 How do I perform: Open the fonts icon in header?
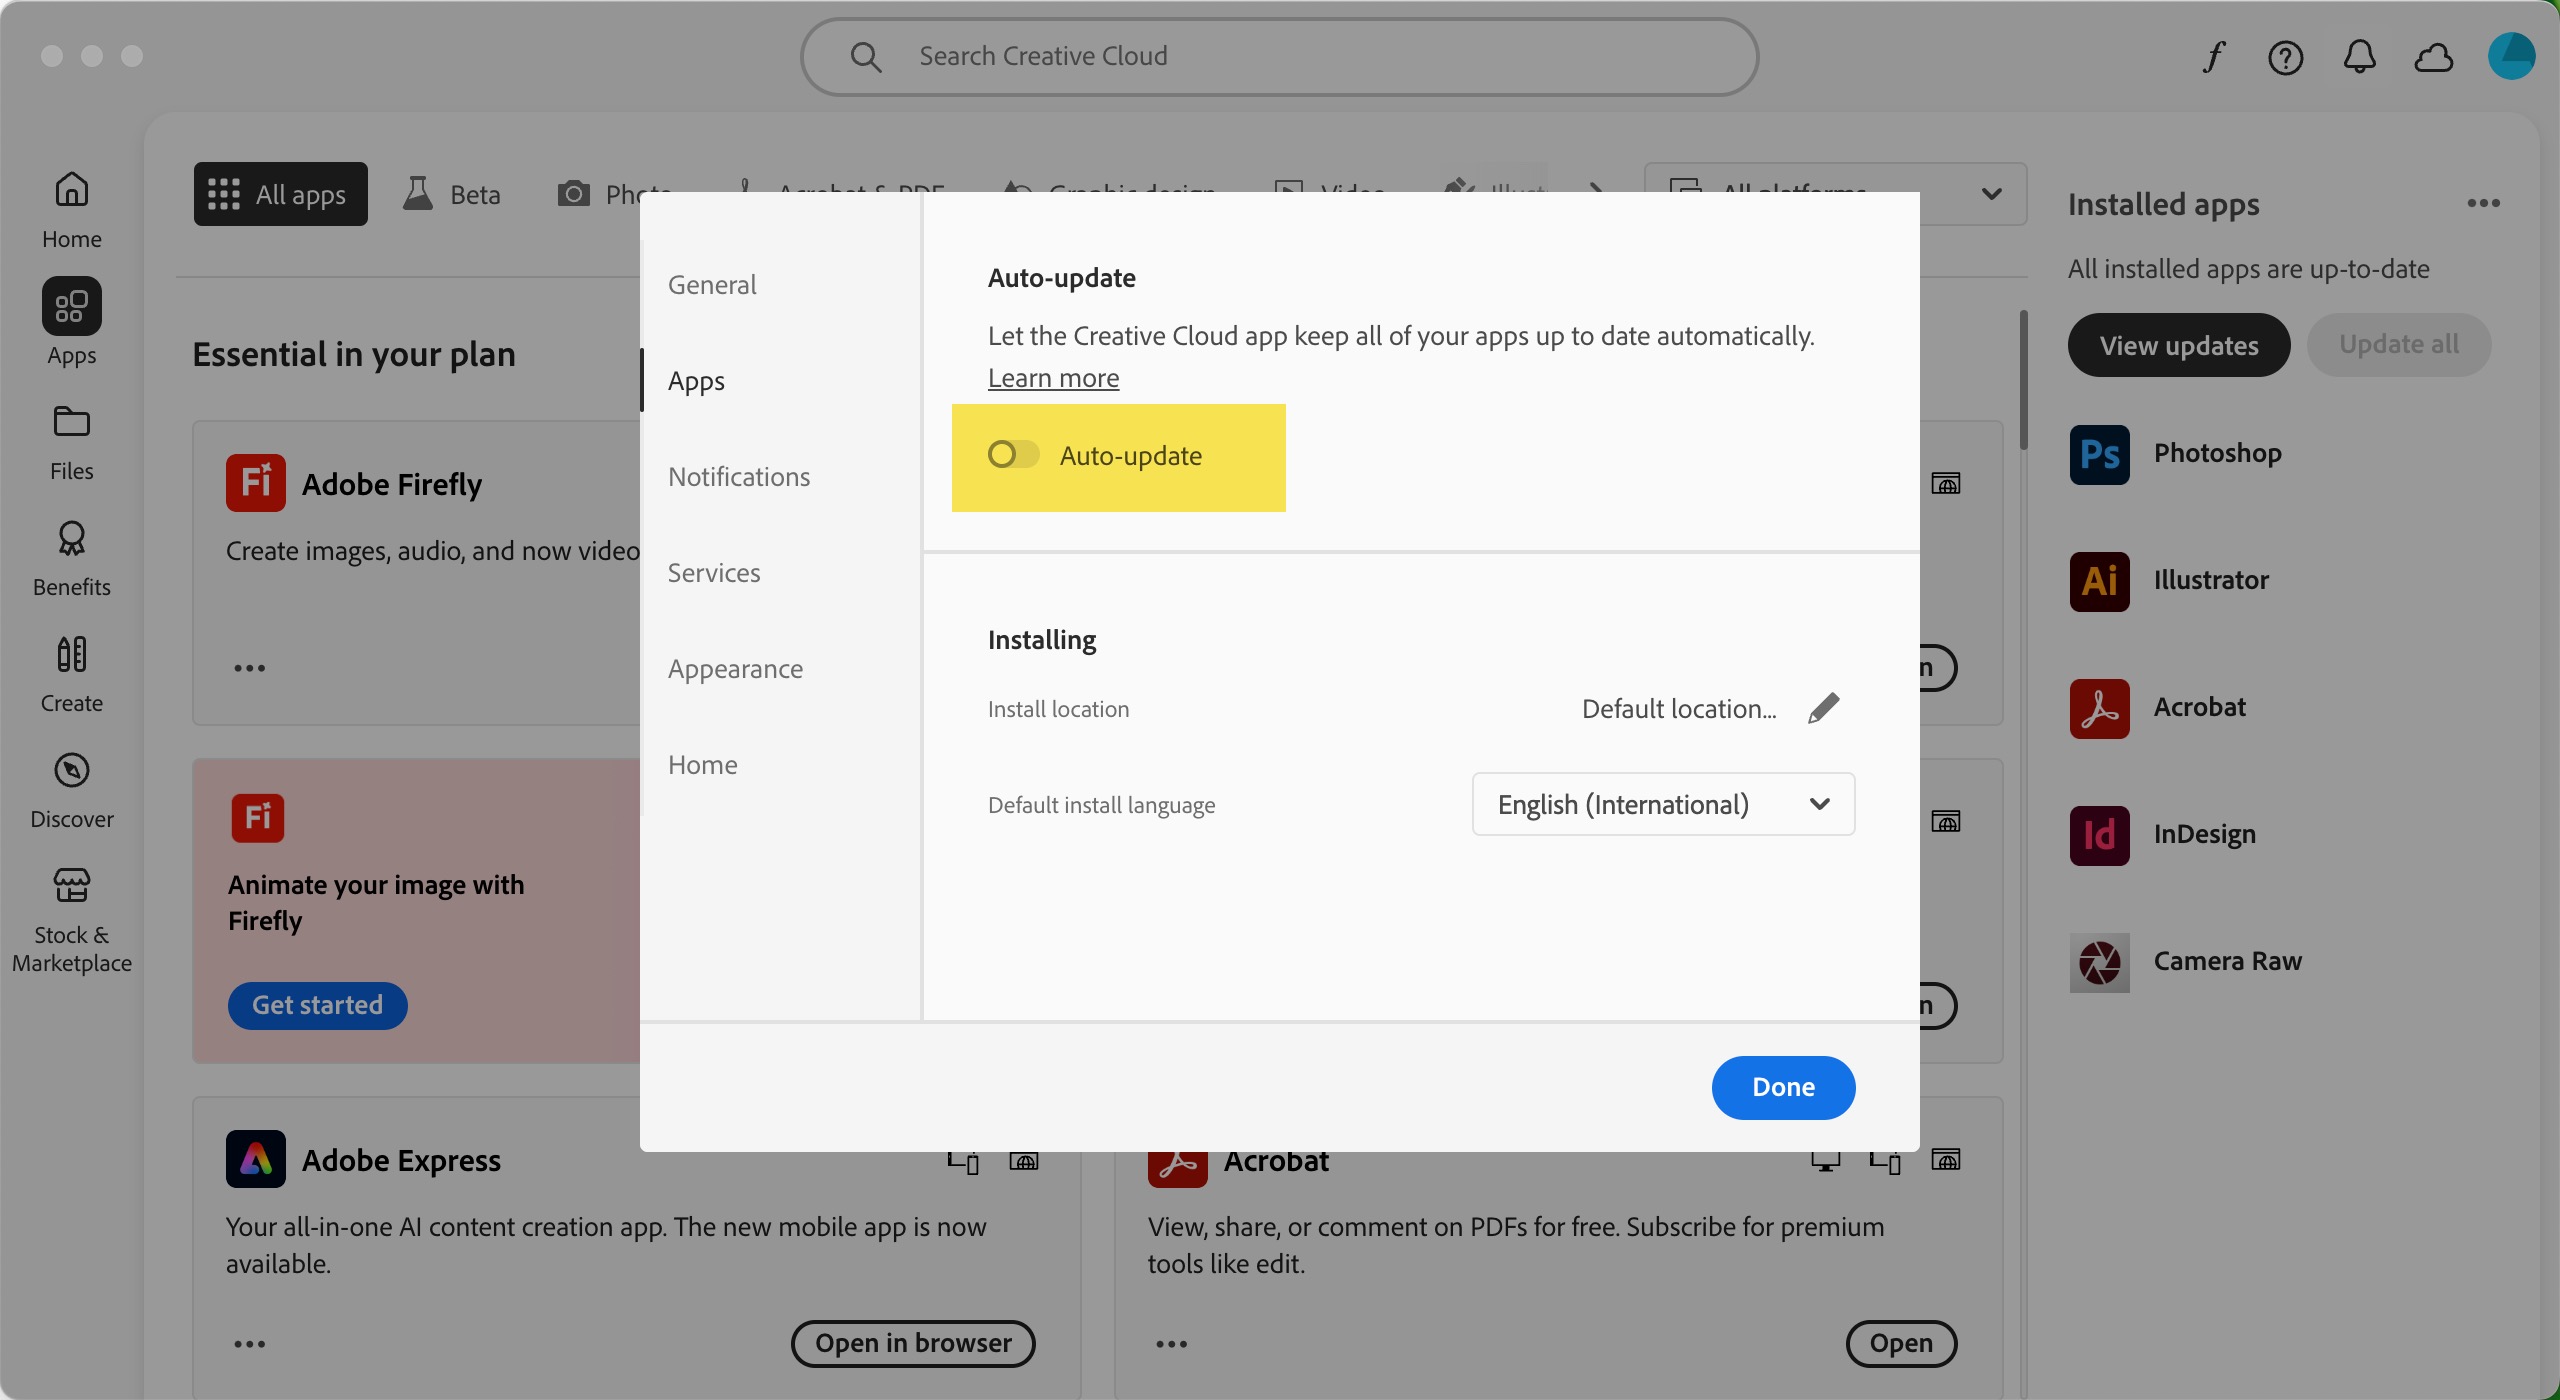tap(2213, 57)
